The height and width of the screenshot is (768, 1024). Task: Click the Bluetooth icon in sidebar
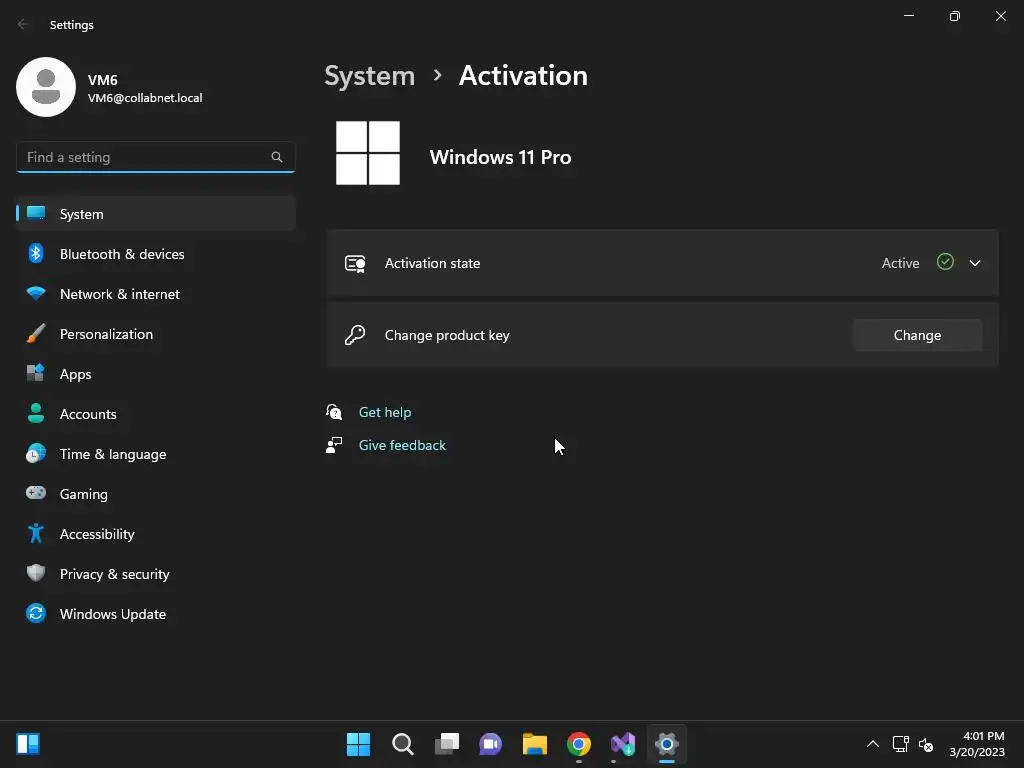pos(36,253)
